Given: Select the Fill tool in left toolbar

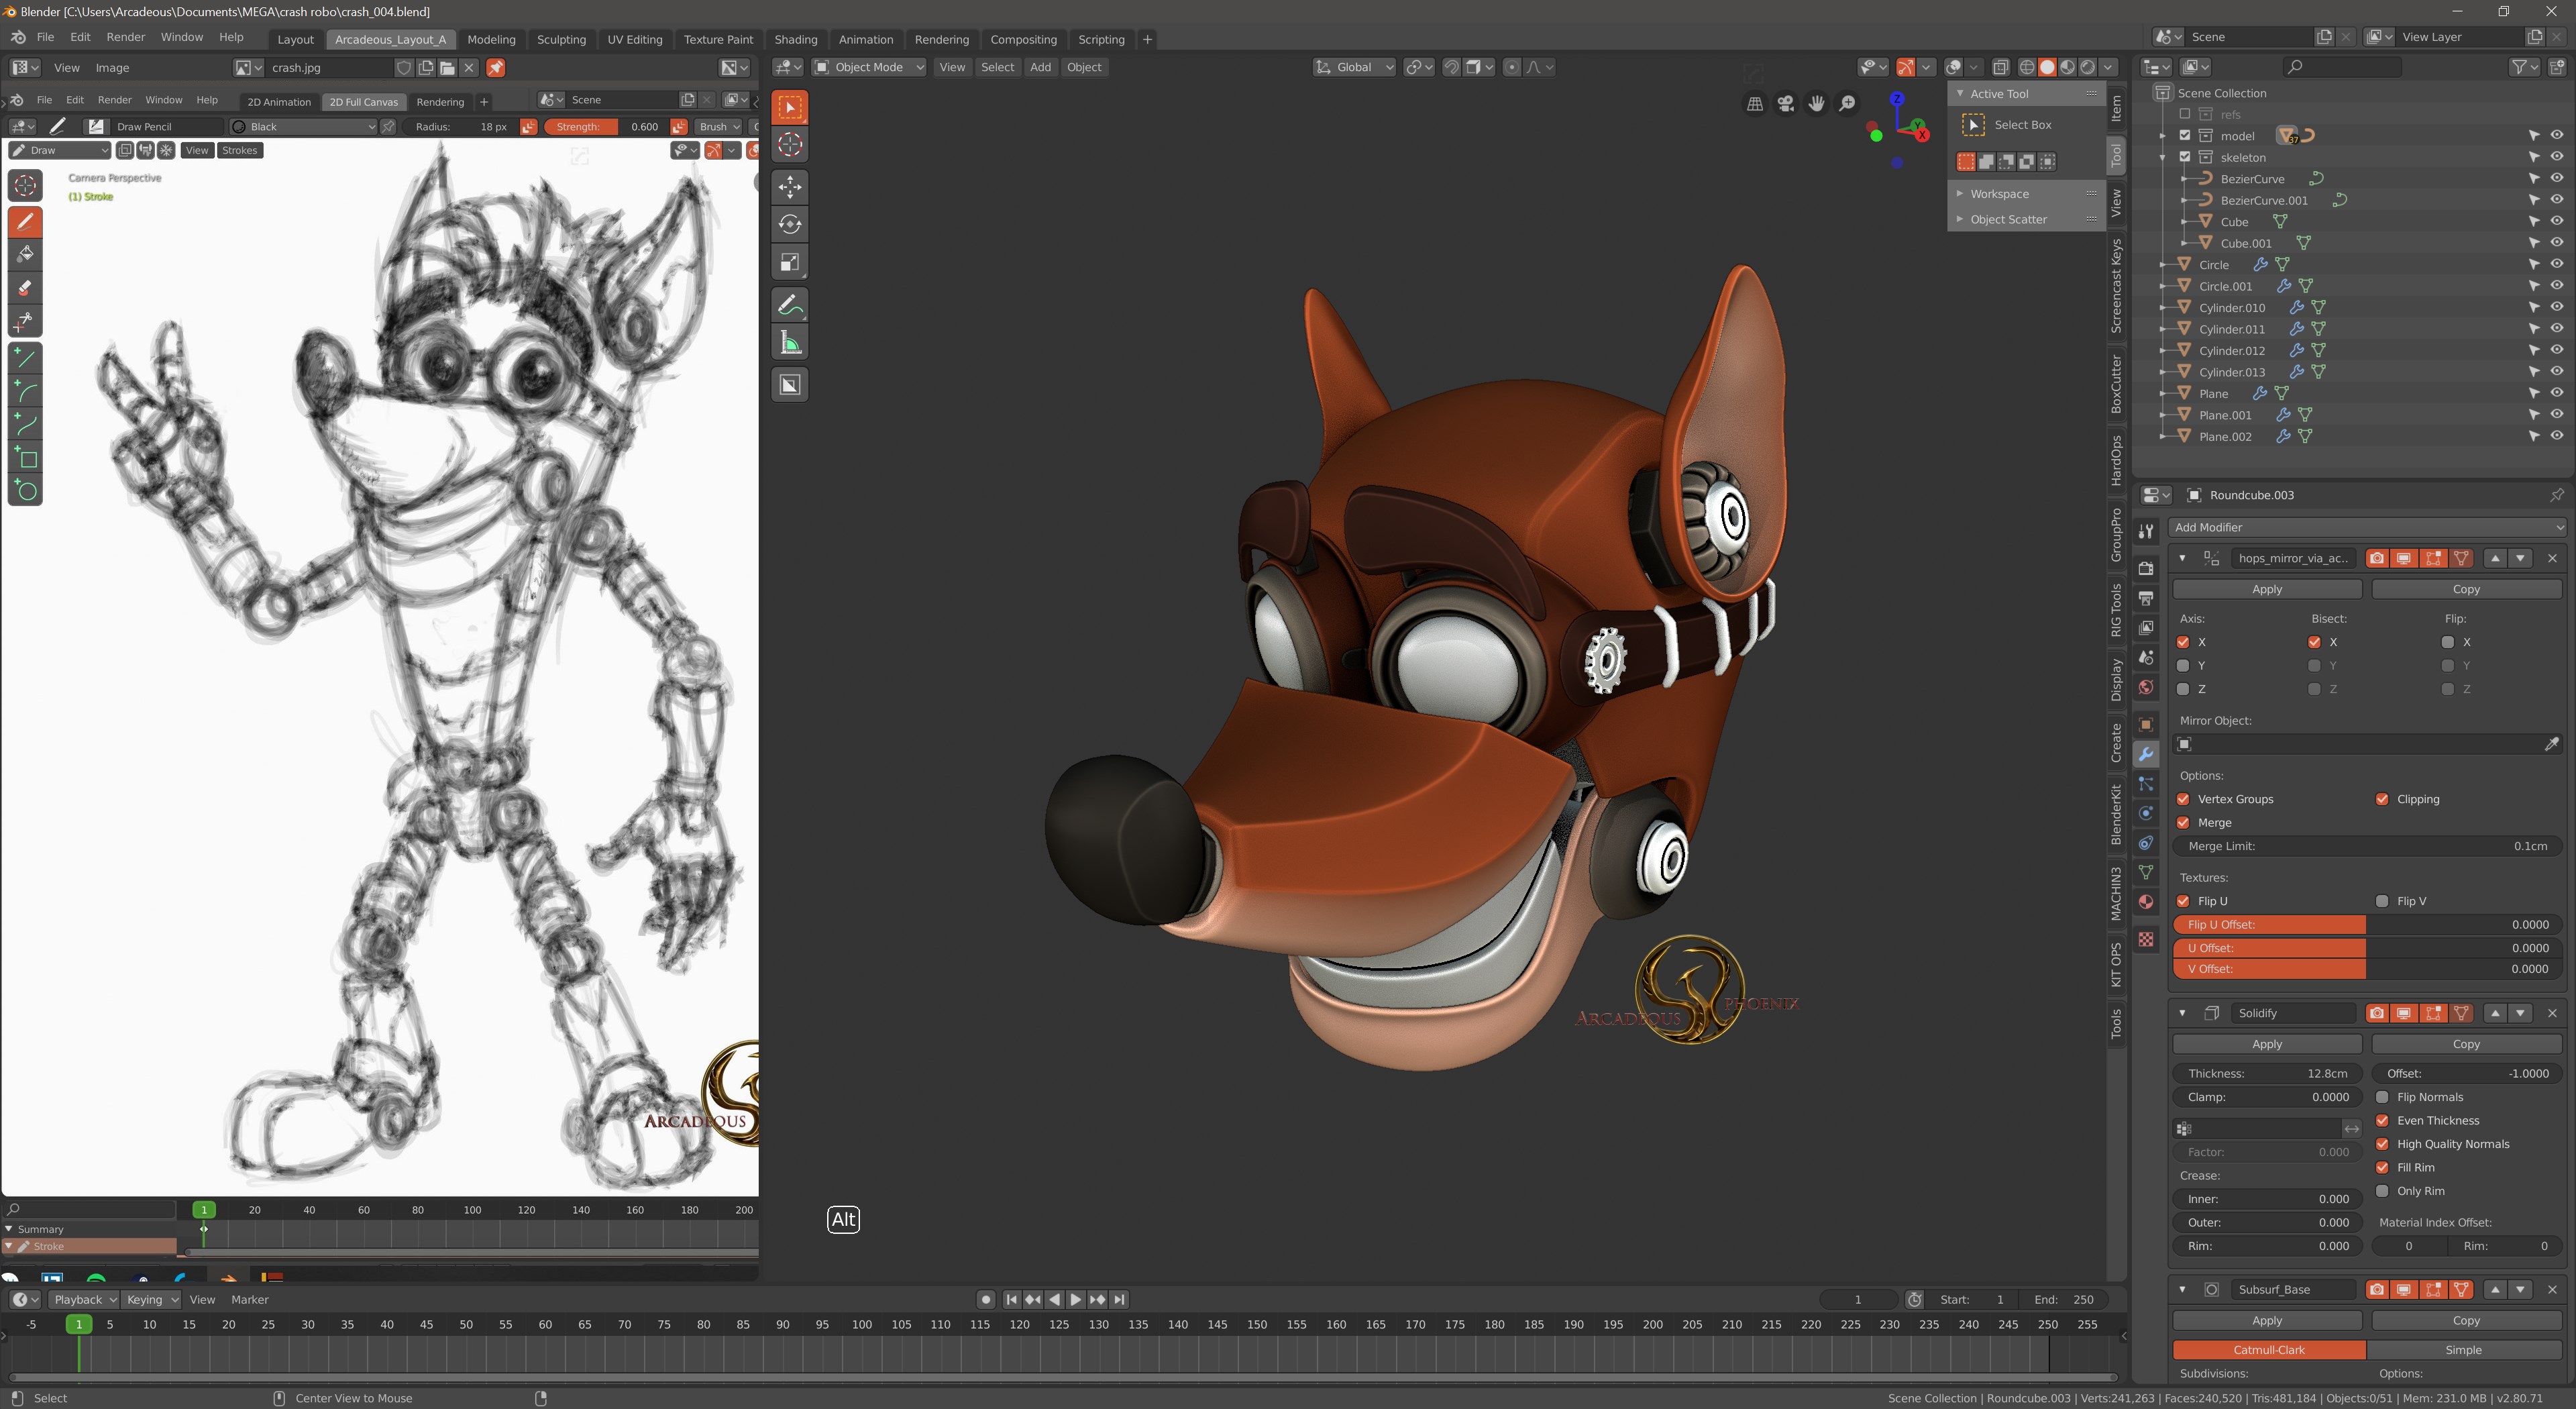Looking at the screenshot, I should [x=25, y=254].
